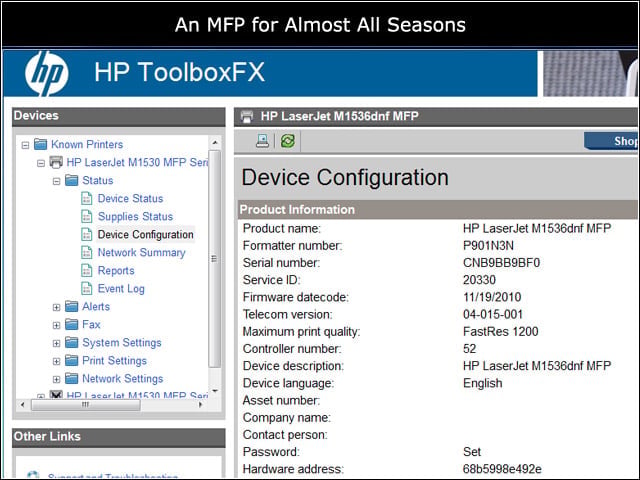This screenshot has height=480, width=640.
Task: Expand the Network Settings folder
Action: coord(56,379)
